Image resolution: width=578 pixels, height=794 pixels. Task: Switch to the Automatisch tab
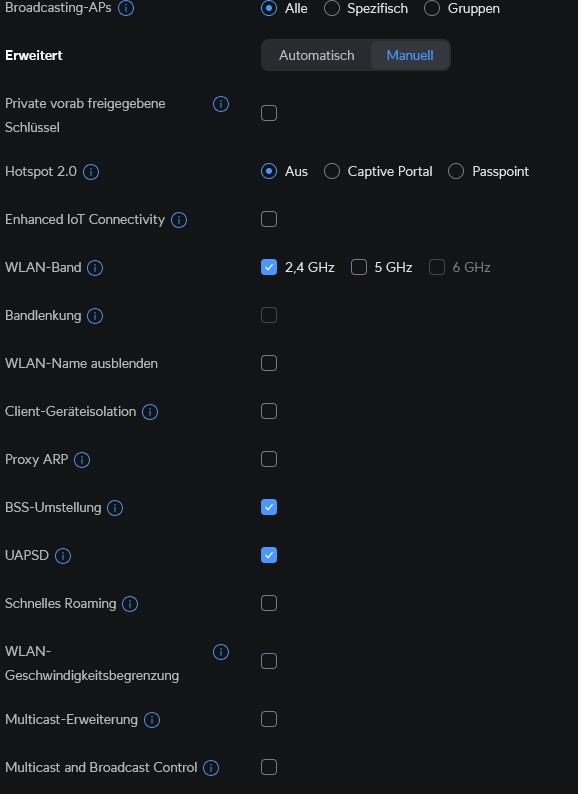[317, 55]
